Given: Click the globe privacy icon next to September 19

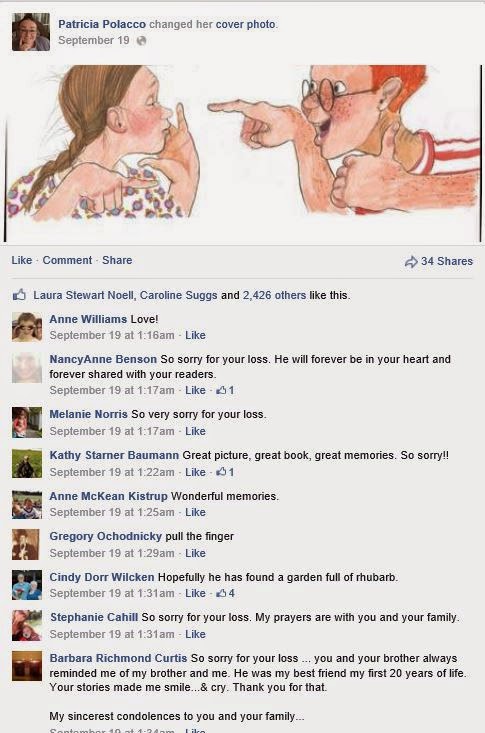Looking at the screenshot, I should click(x=141, y=41).
